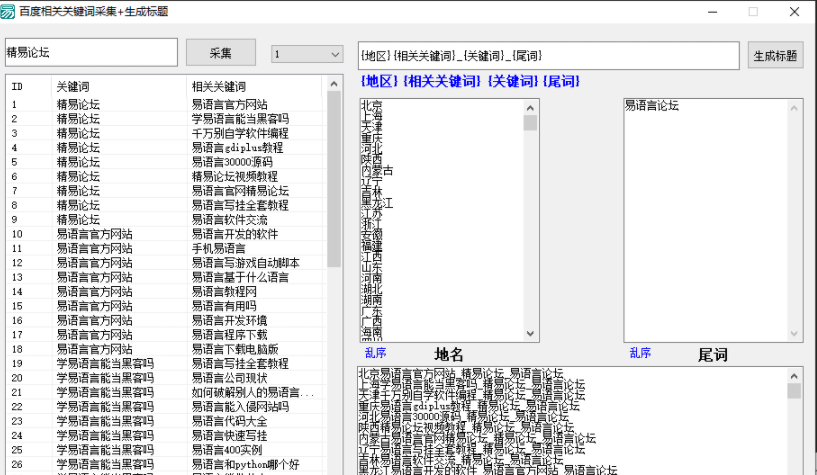817x475 pixels.
Task: Select row 15 易语言有用吗
Action: pyautogui.click(x=167, y=306)
